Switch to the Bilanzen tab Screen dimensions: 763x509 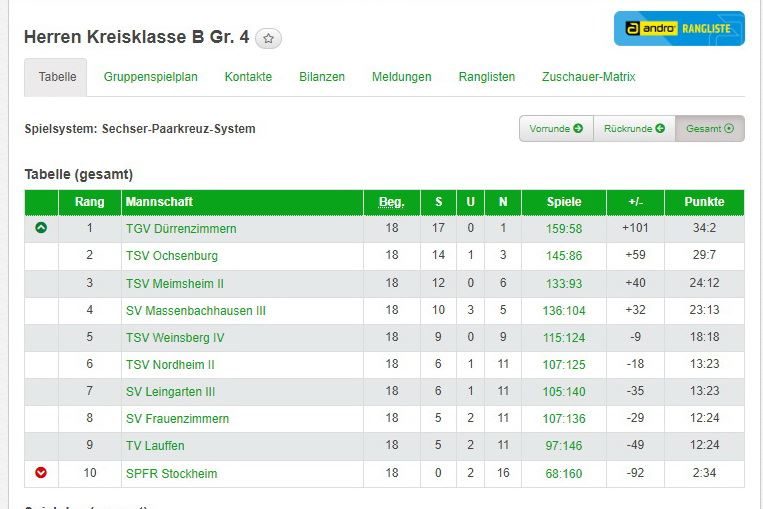pos(322,77)
